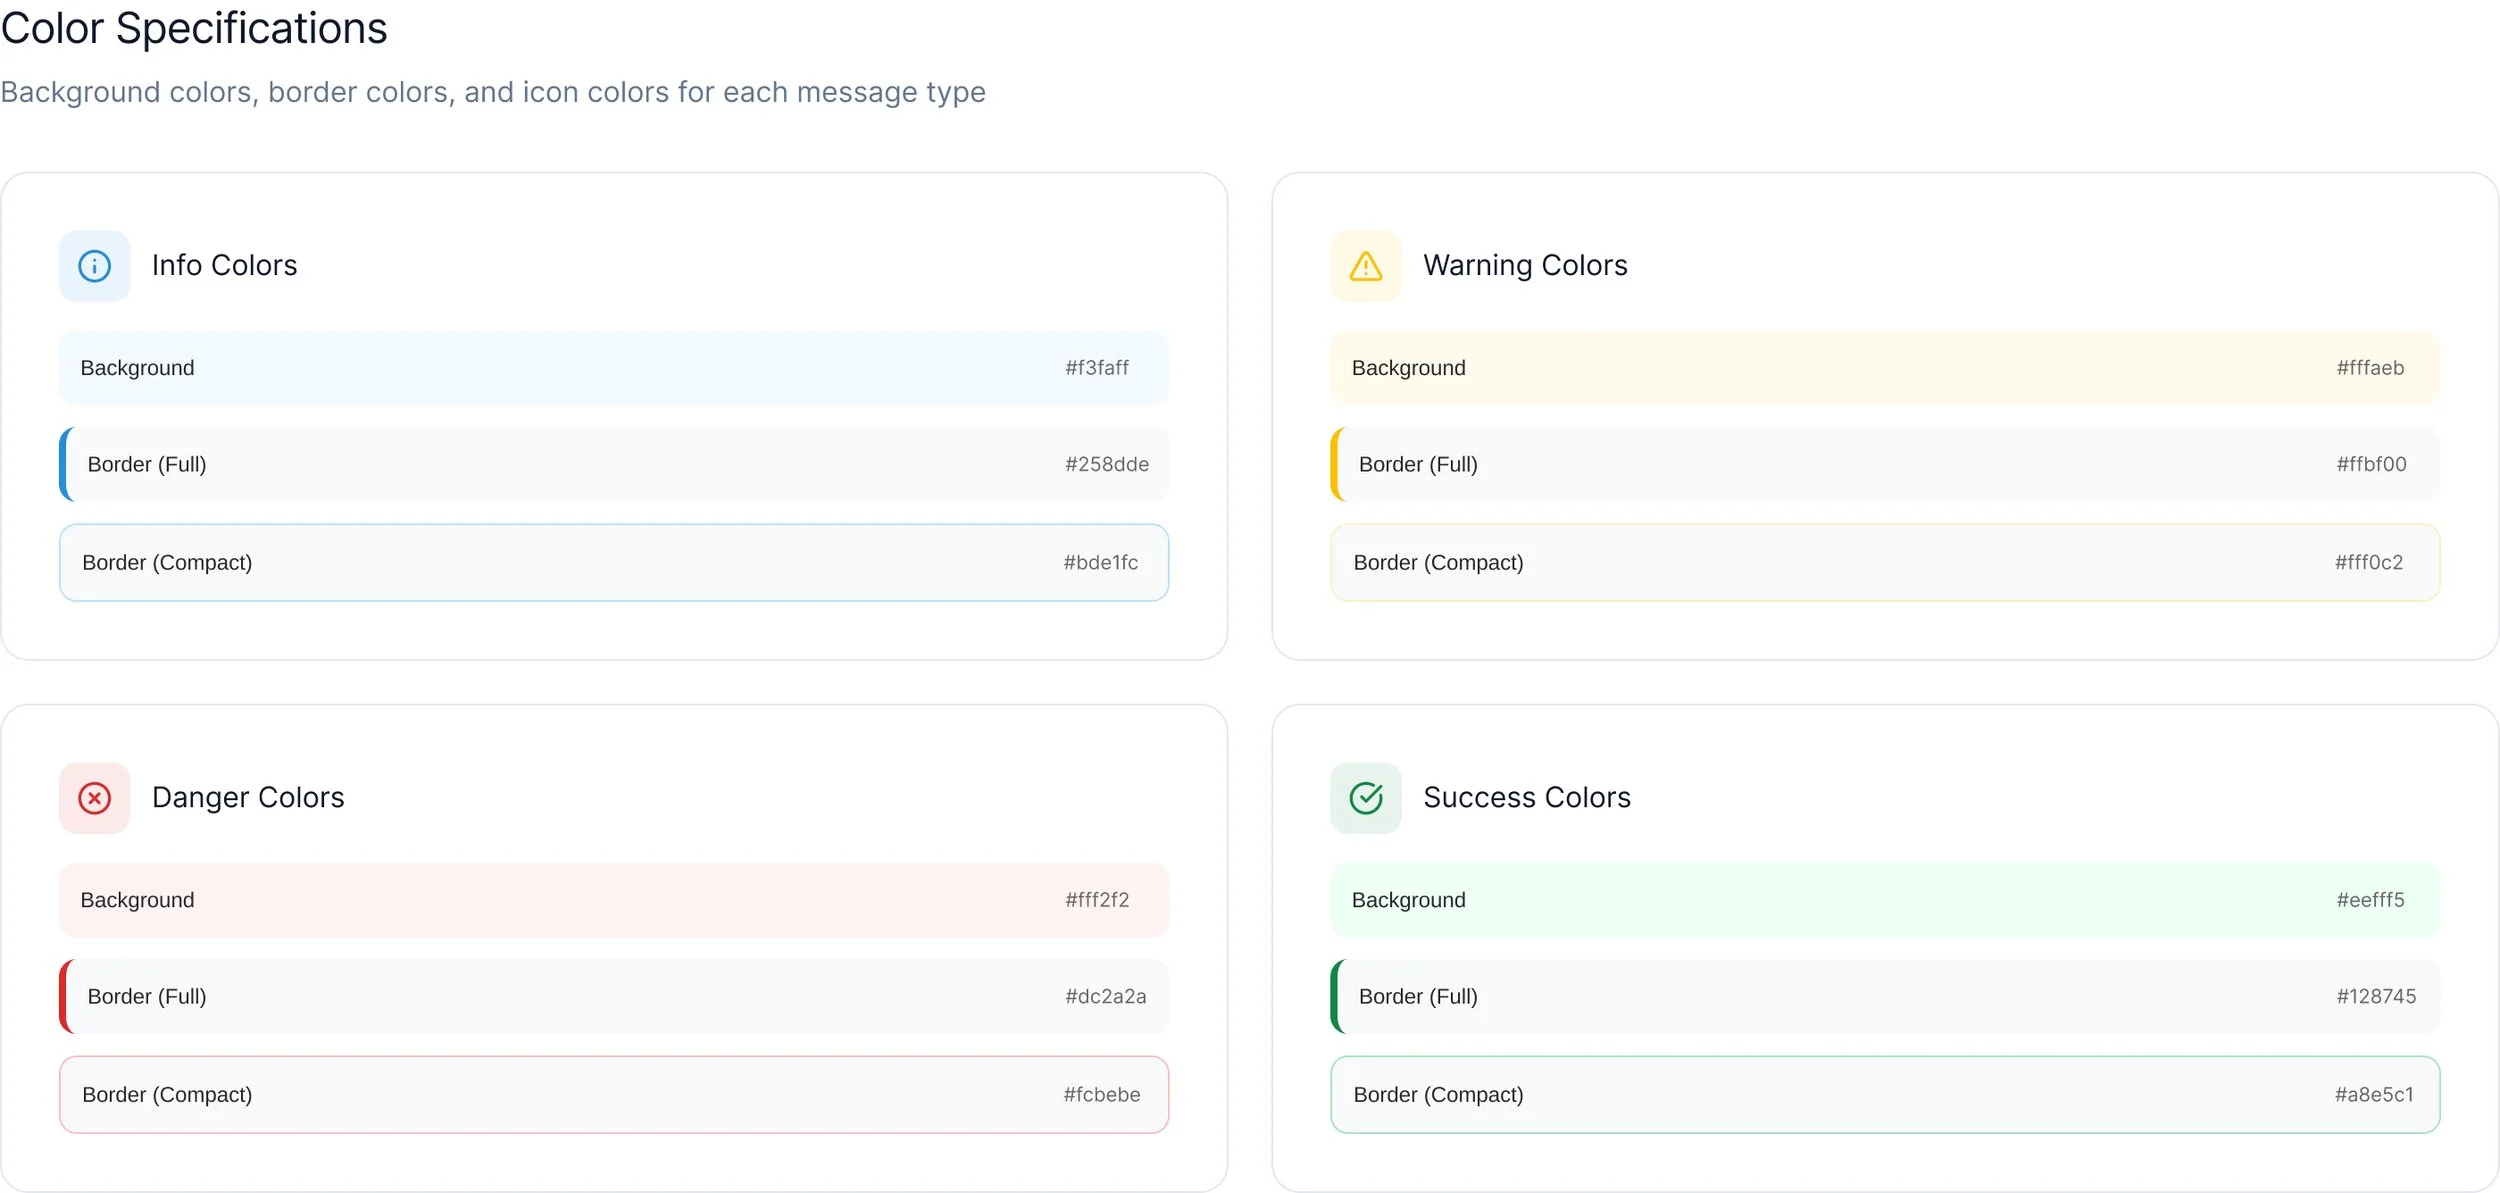2500x1193 pixels.
Task: Click the green success checkmark icon
Action: tap(1365, 798)
